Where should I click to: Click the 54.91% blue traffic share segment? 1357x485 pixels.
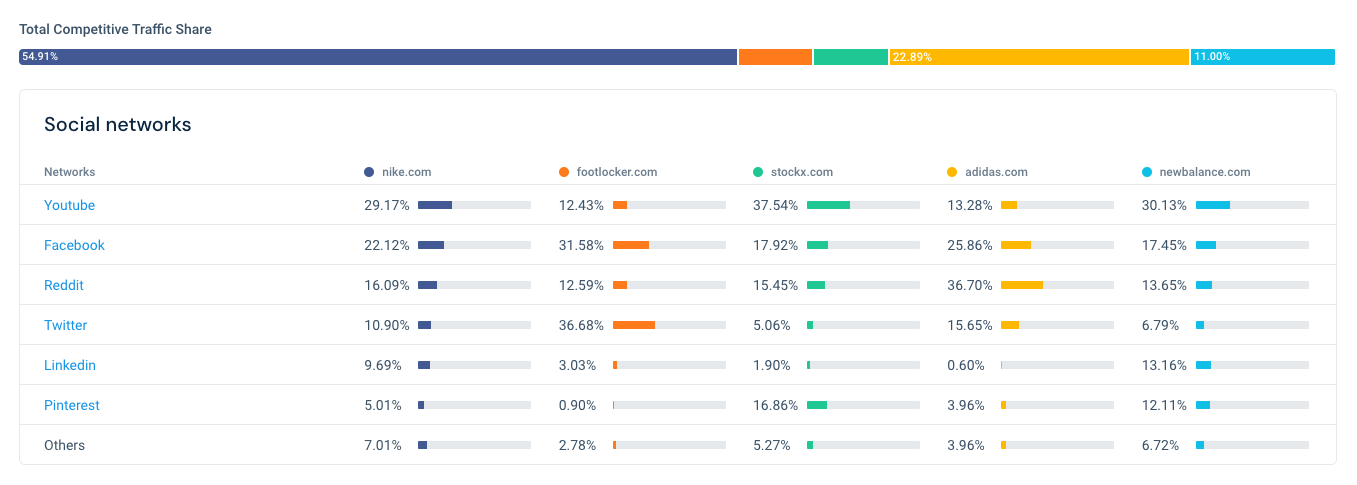(x=378, y=57)
